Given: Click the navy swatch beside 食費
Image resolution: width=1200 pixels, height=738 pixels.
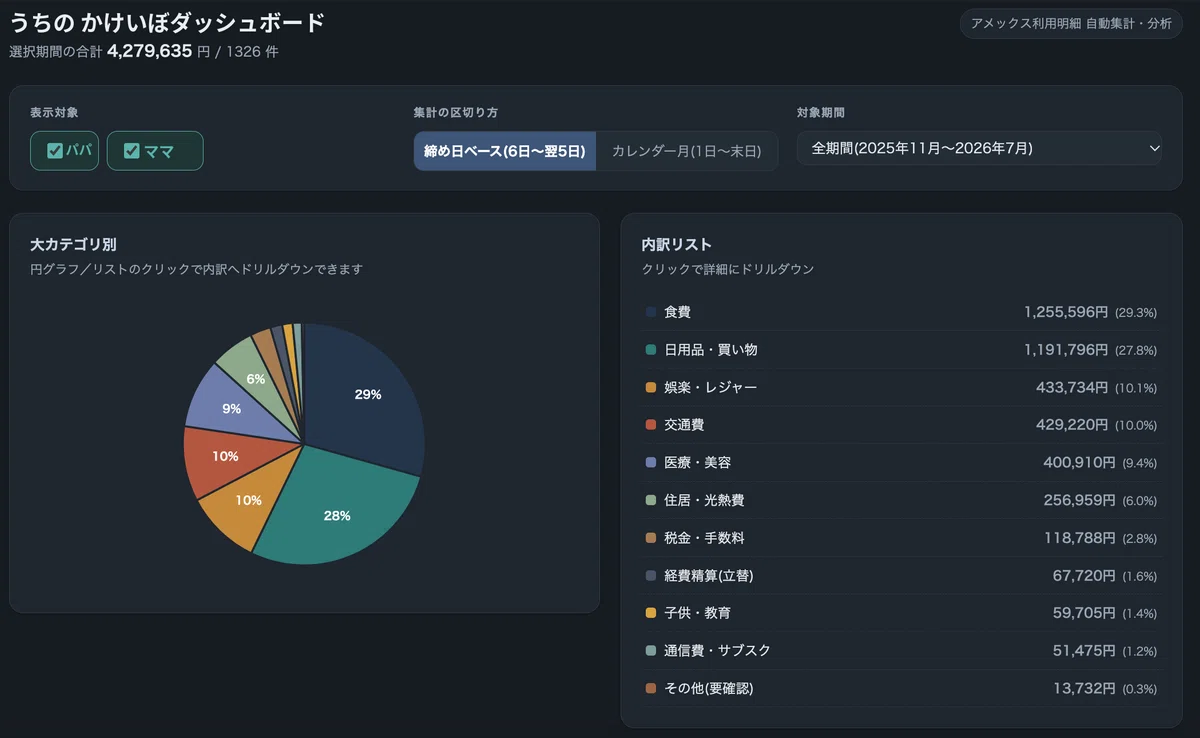Looking at the screenshot, I should click(x=651, y=312).
